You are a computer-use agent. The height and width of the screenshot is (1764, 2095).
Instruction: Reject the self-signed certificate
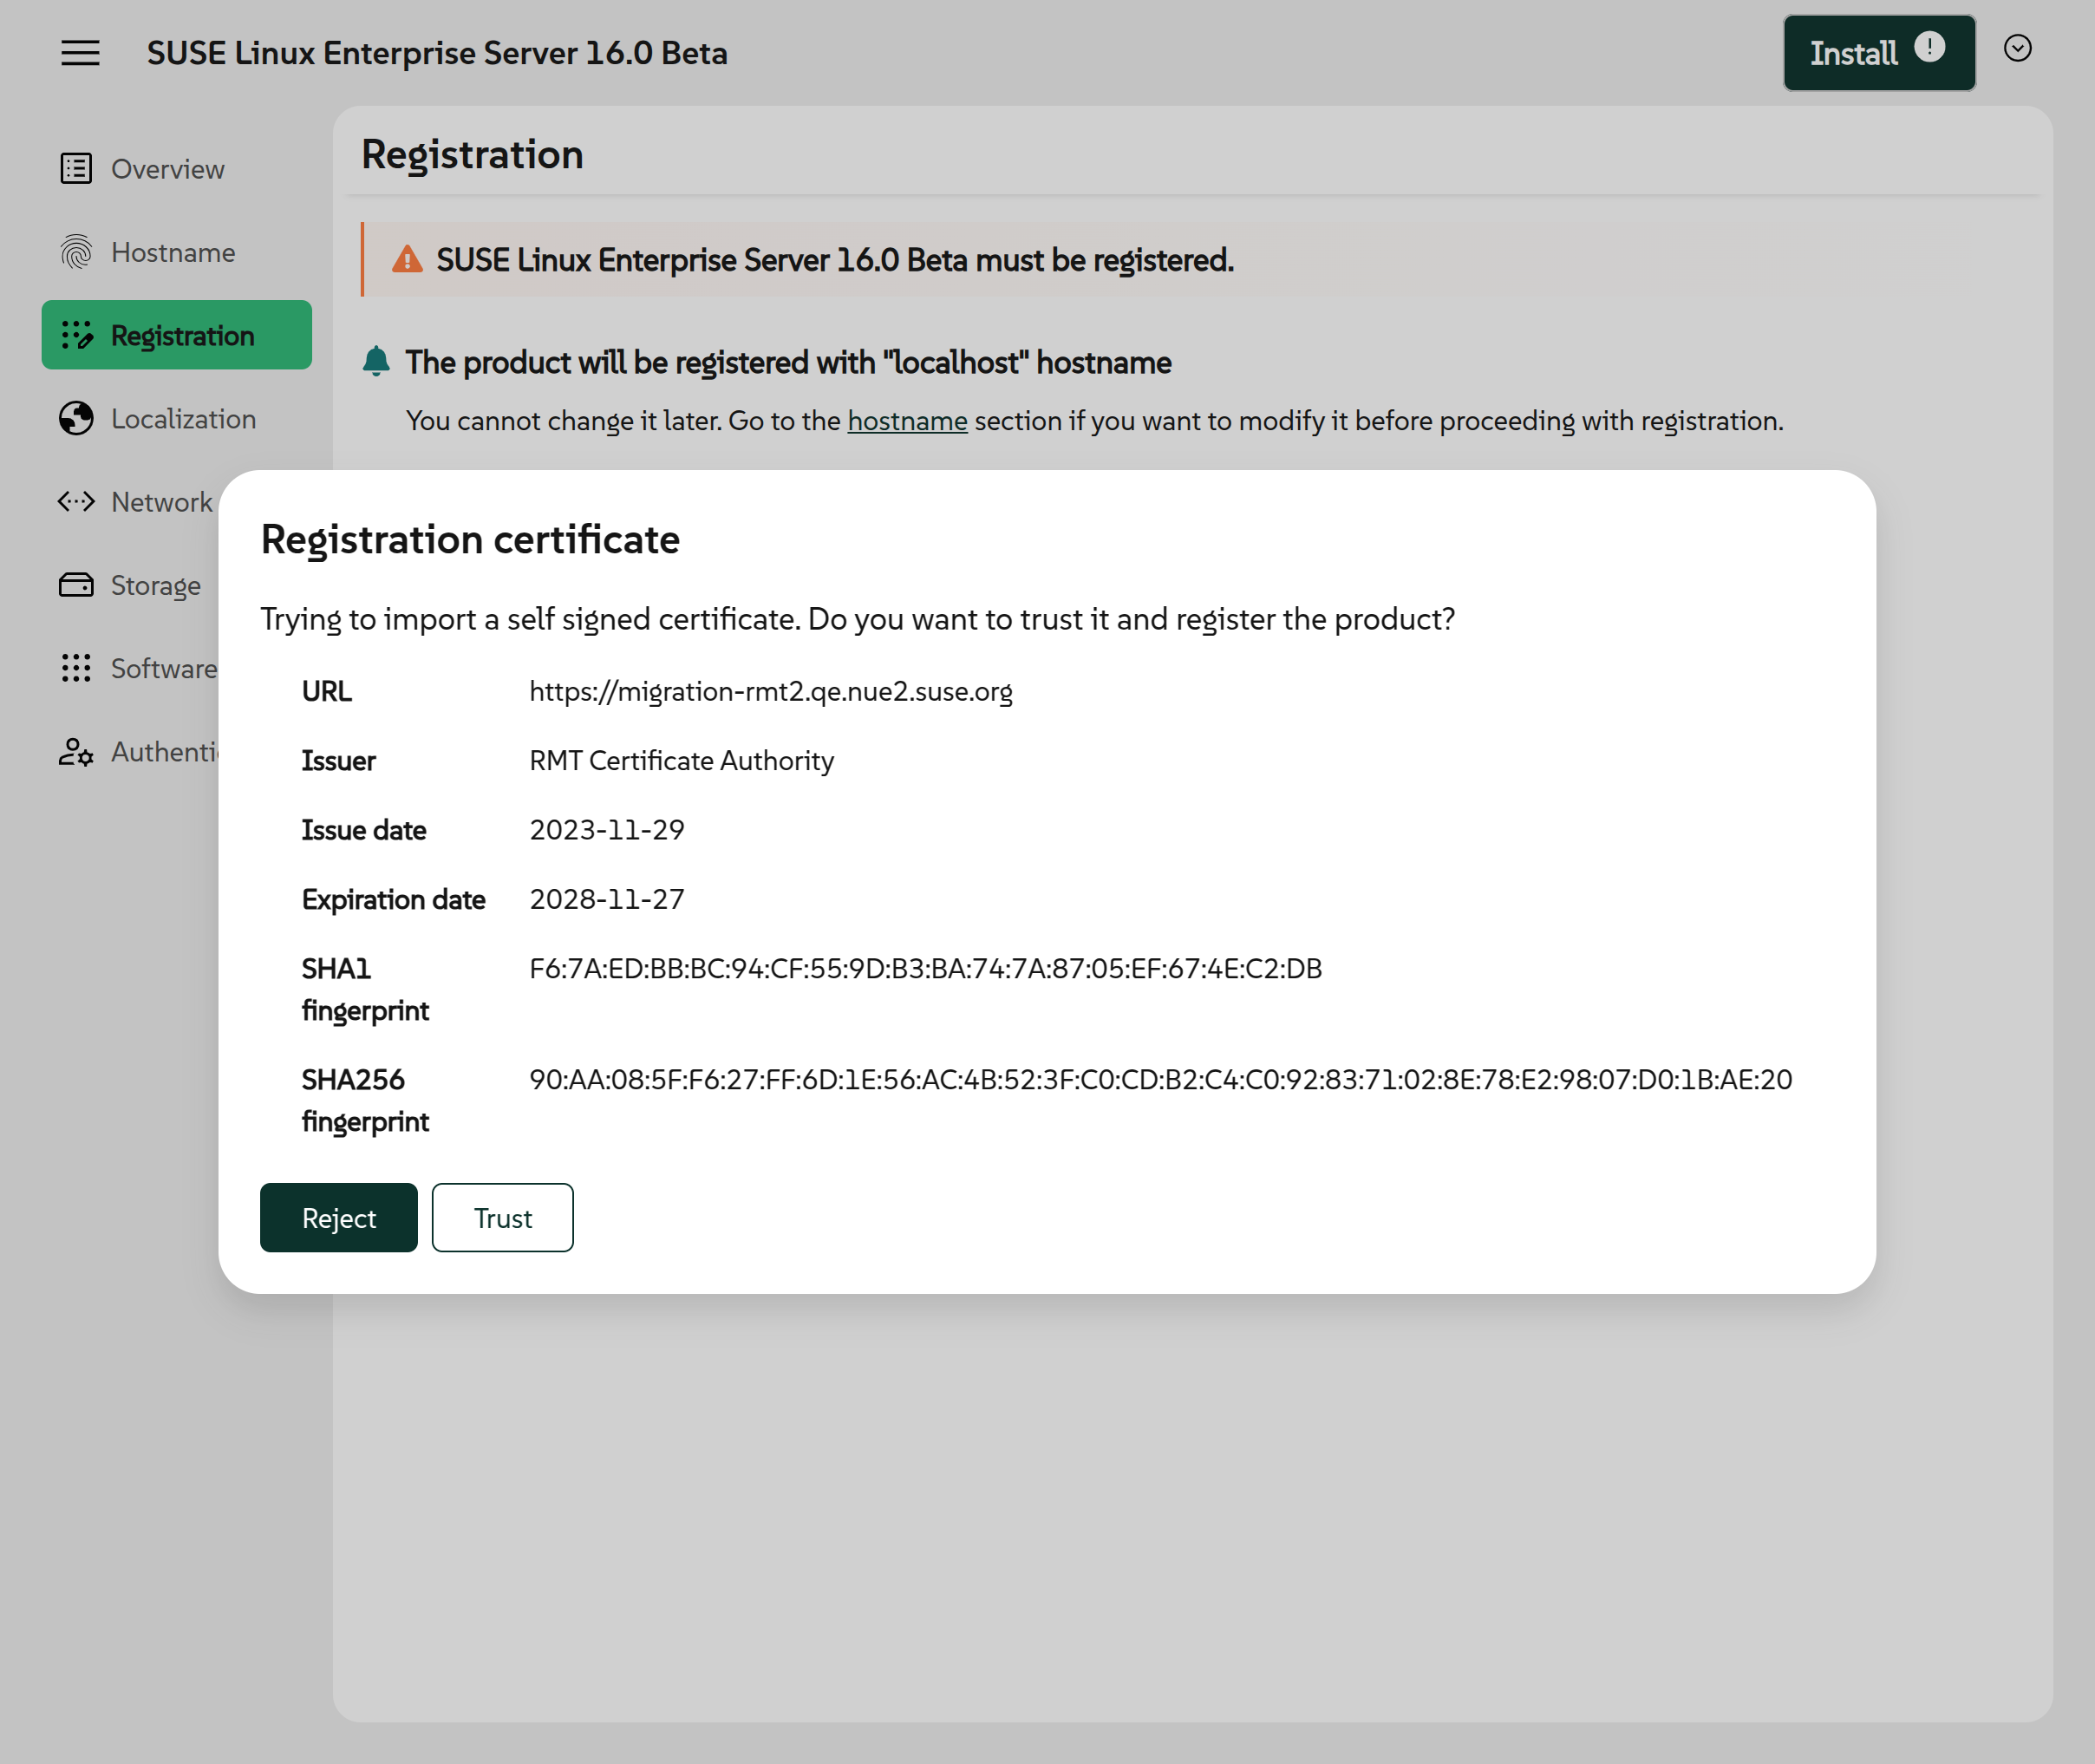tap(339, 1217)
